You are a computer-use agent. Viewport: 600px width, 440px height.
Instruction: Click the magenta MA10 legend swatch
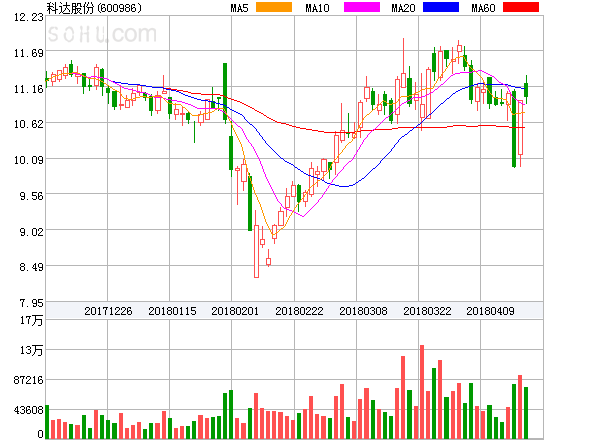[362, 7]
